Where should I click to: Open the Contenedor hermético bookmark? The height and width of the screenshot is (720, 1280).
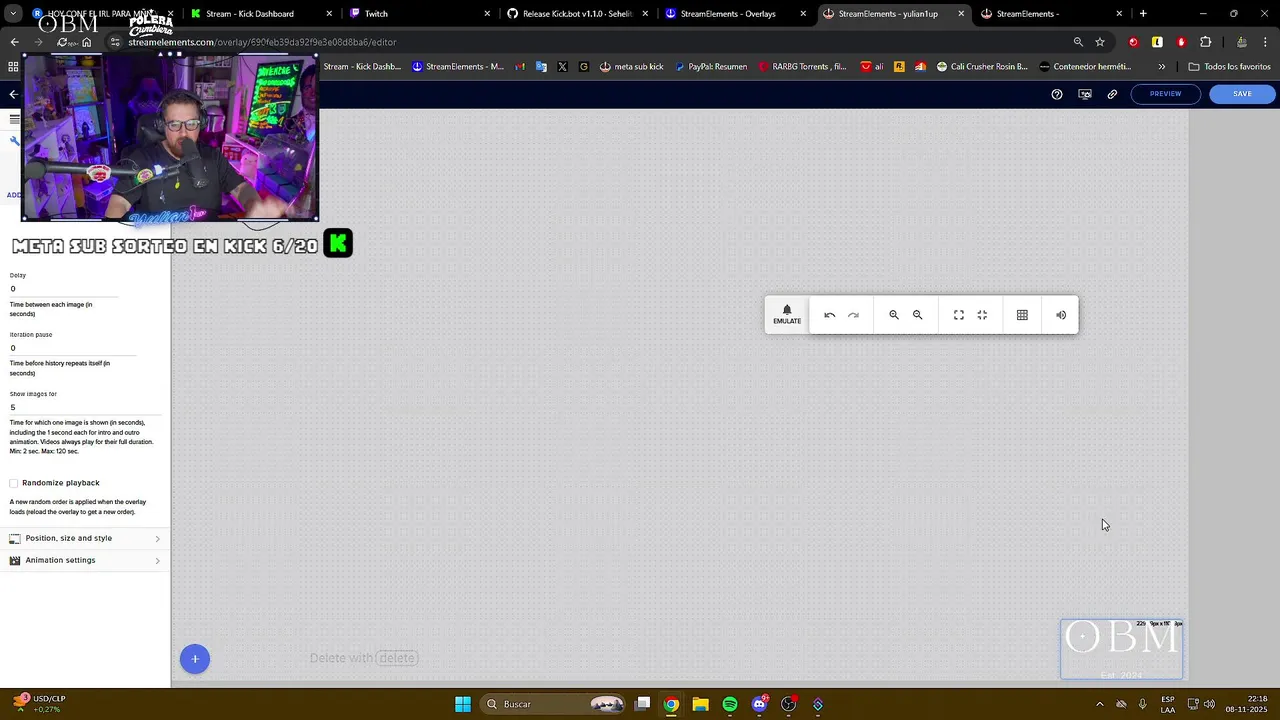click(x=1085, y=67)
